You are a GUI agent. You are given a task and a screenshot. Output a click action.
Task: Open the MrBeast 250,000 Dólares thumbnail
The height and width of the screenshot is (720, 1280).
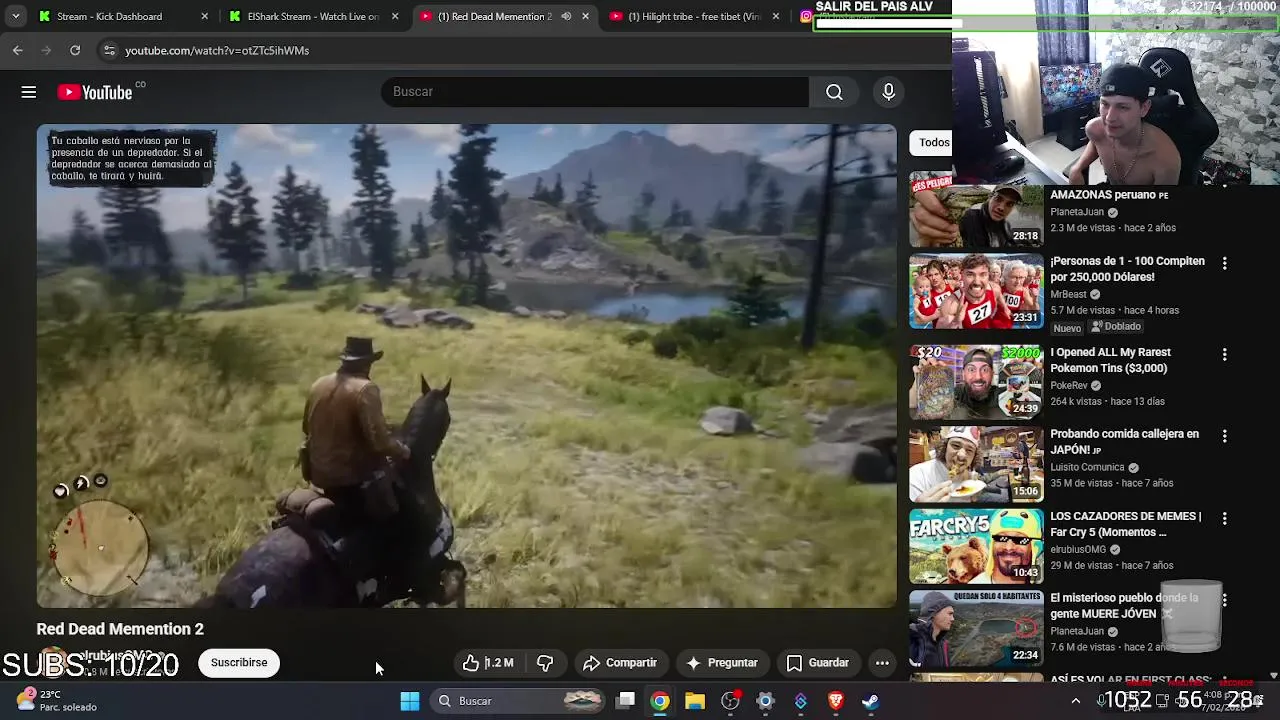pyautogui.click(x=976, y=291)
